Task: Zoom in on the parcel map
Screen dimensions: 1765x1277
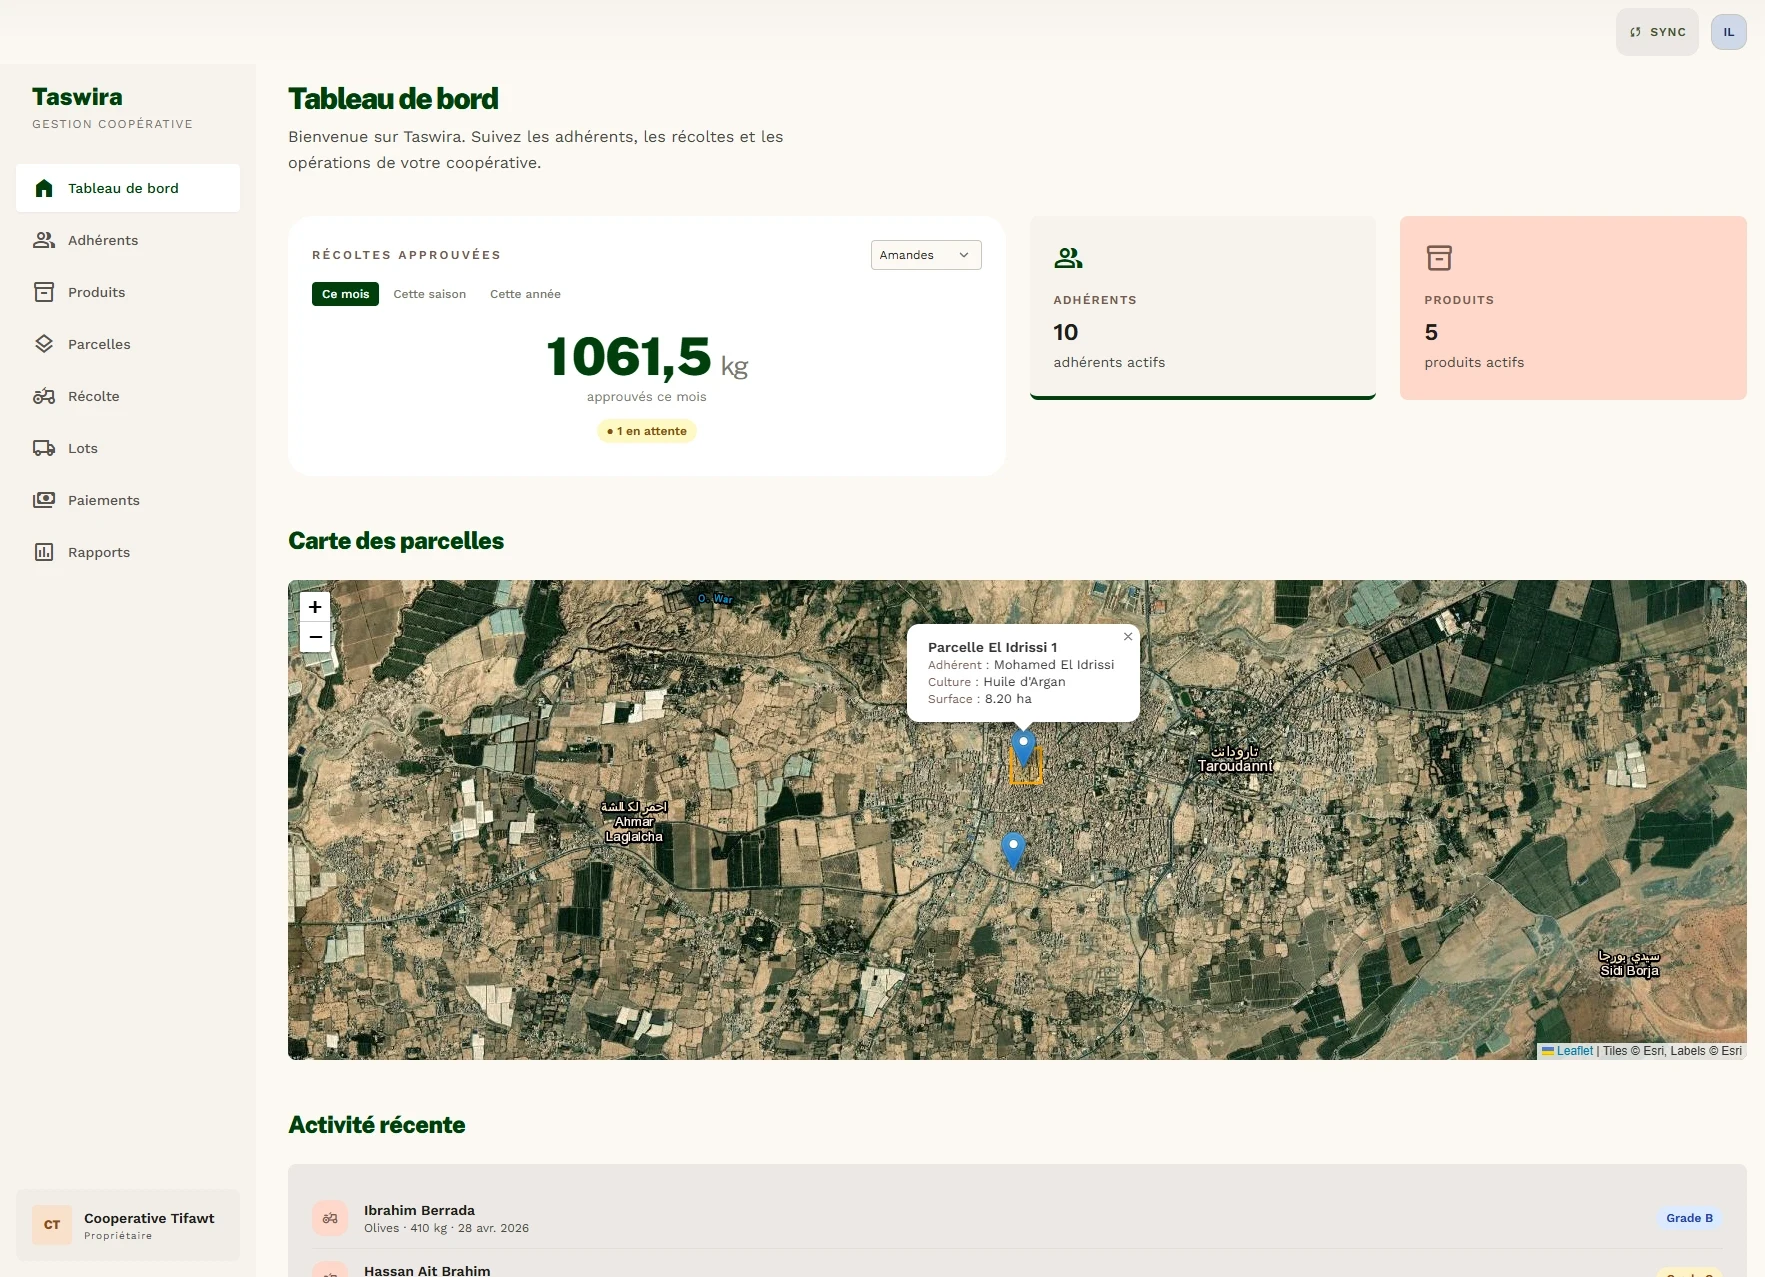Action: pyautogui.click(x=315, y=607)
